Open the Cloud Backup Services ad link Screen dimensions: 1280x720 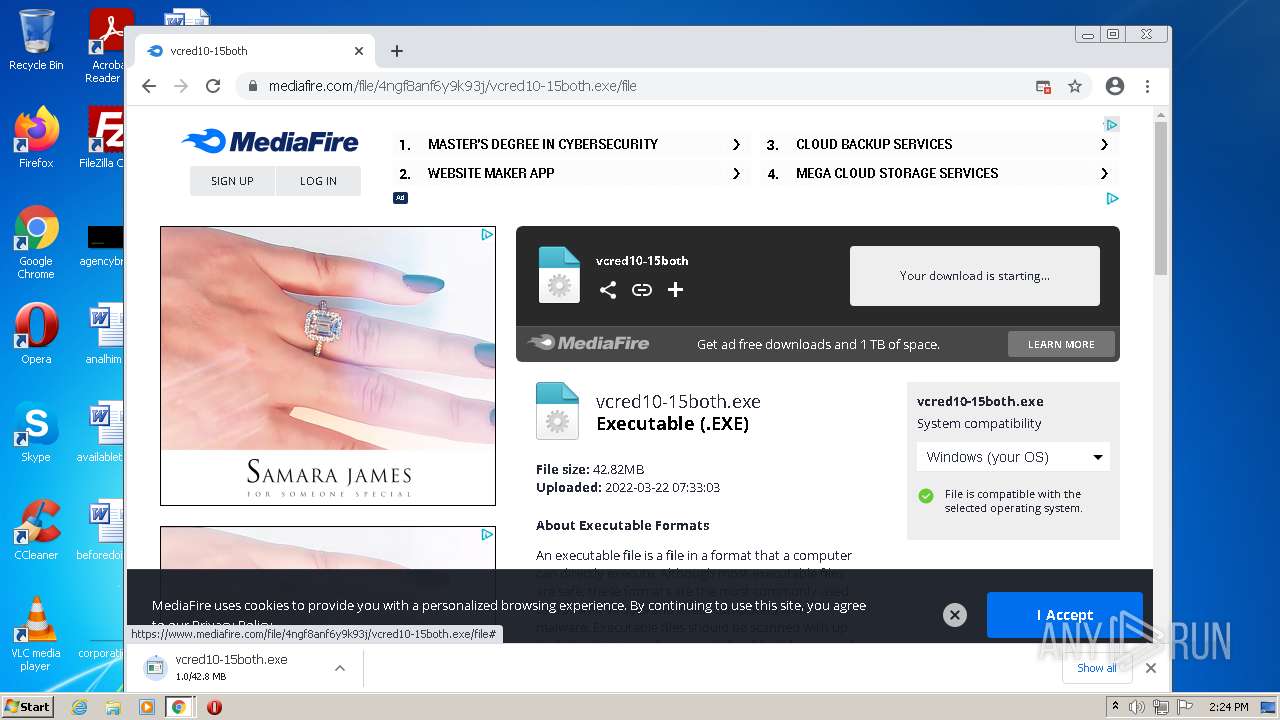point(938,144)
